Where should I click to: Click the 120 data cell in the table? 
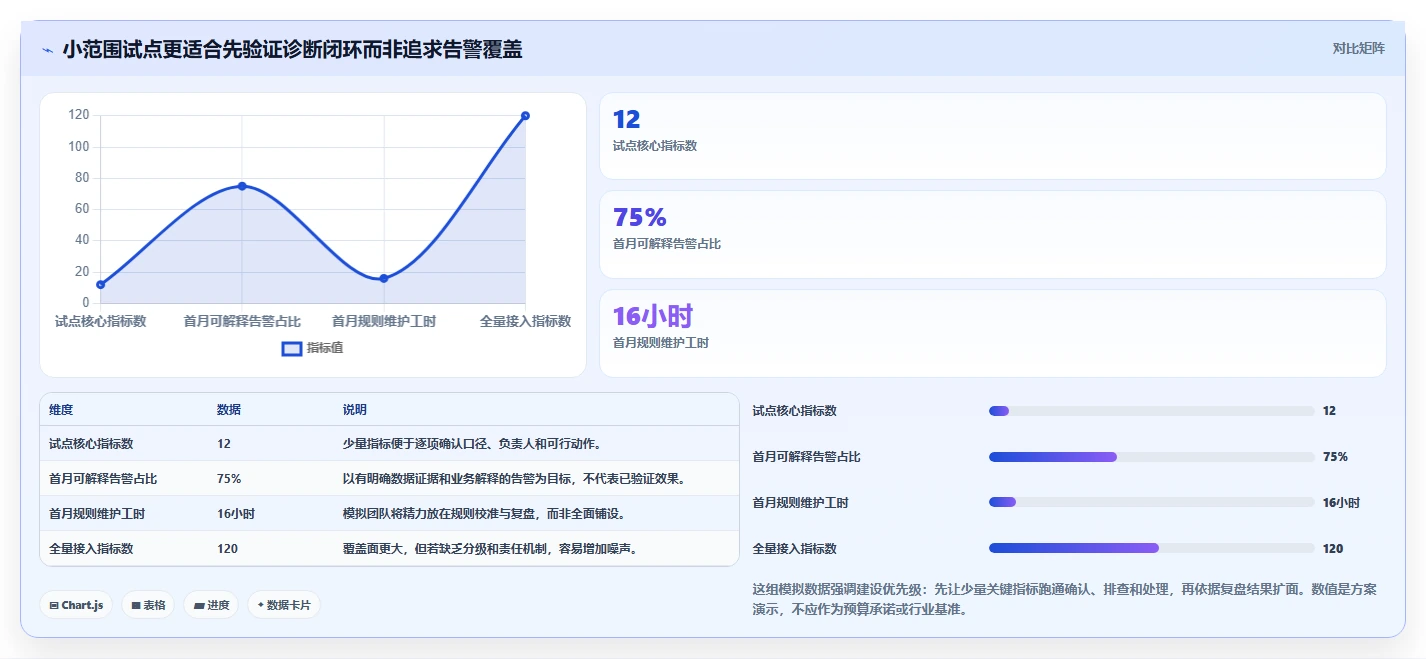227,548
